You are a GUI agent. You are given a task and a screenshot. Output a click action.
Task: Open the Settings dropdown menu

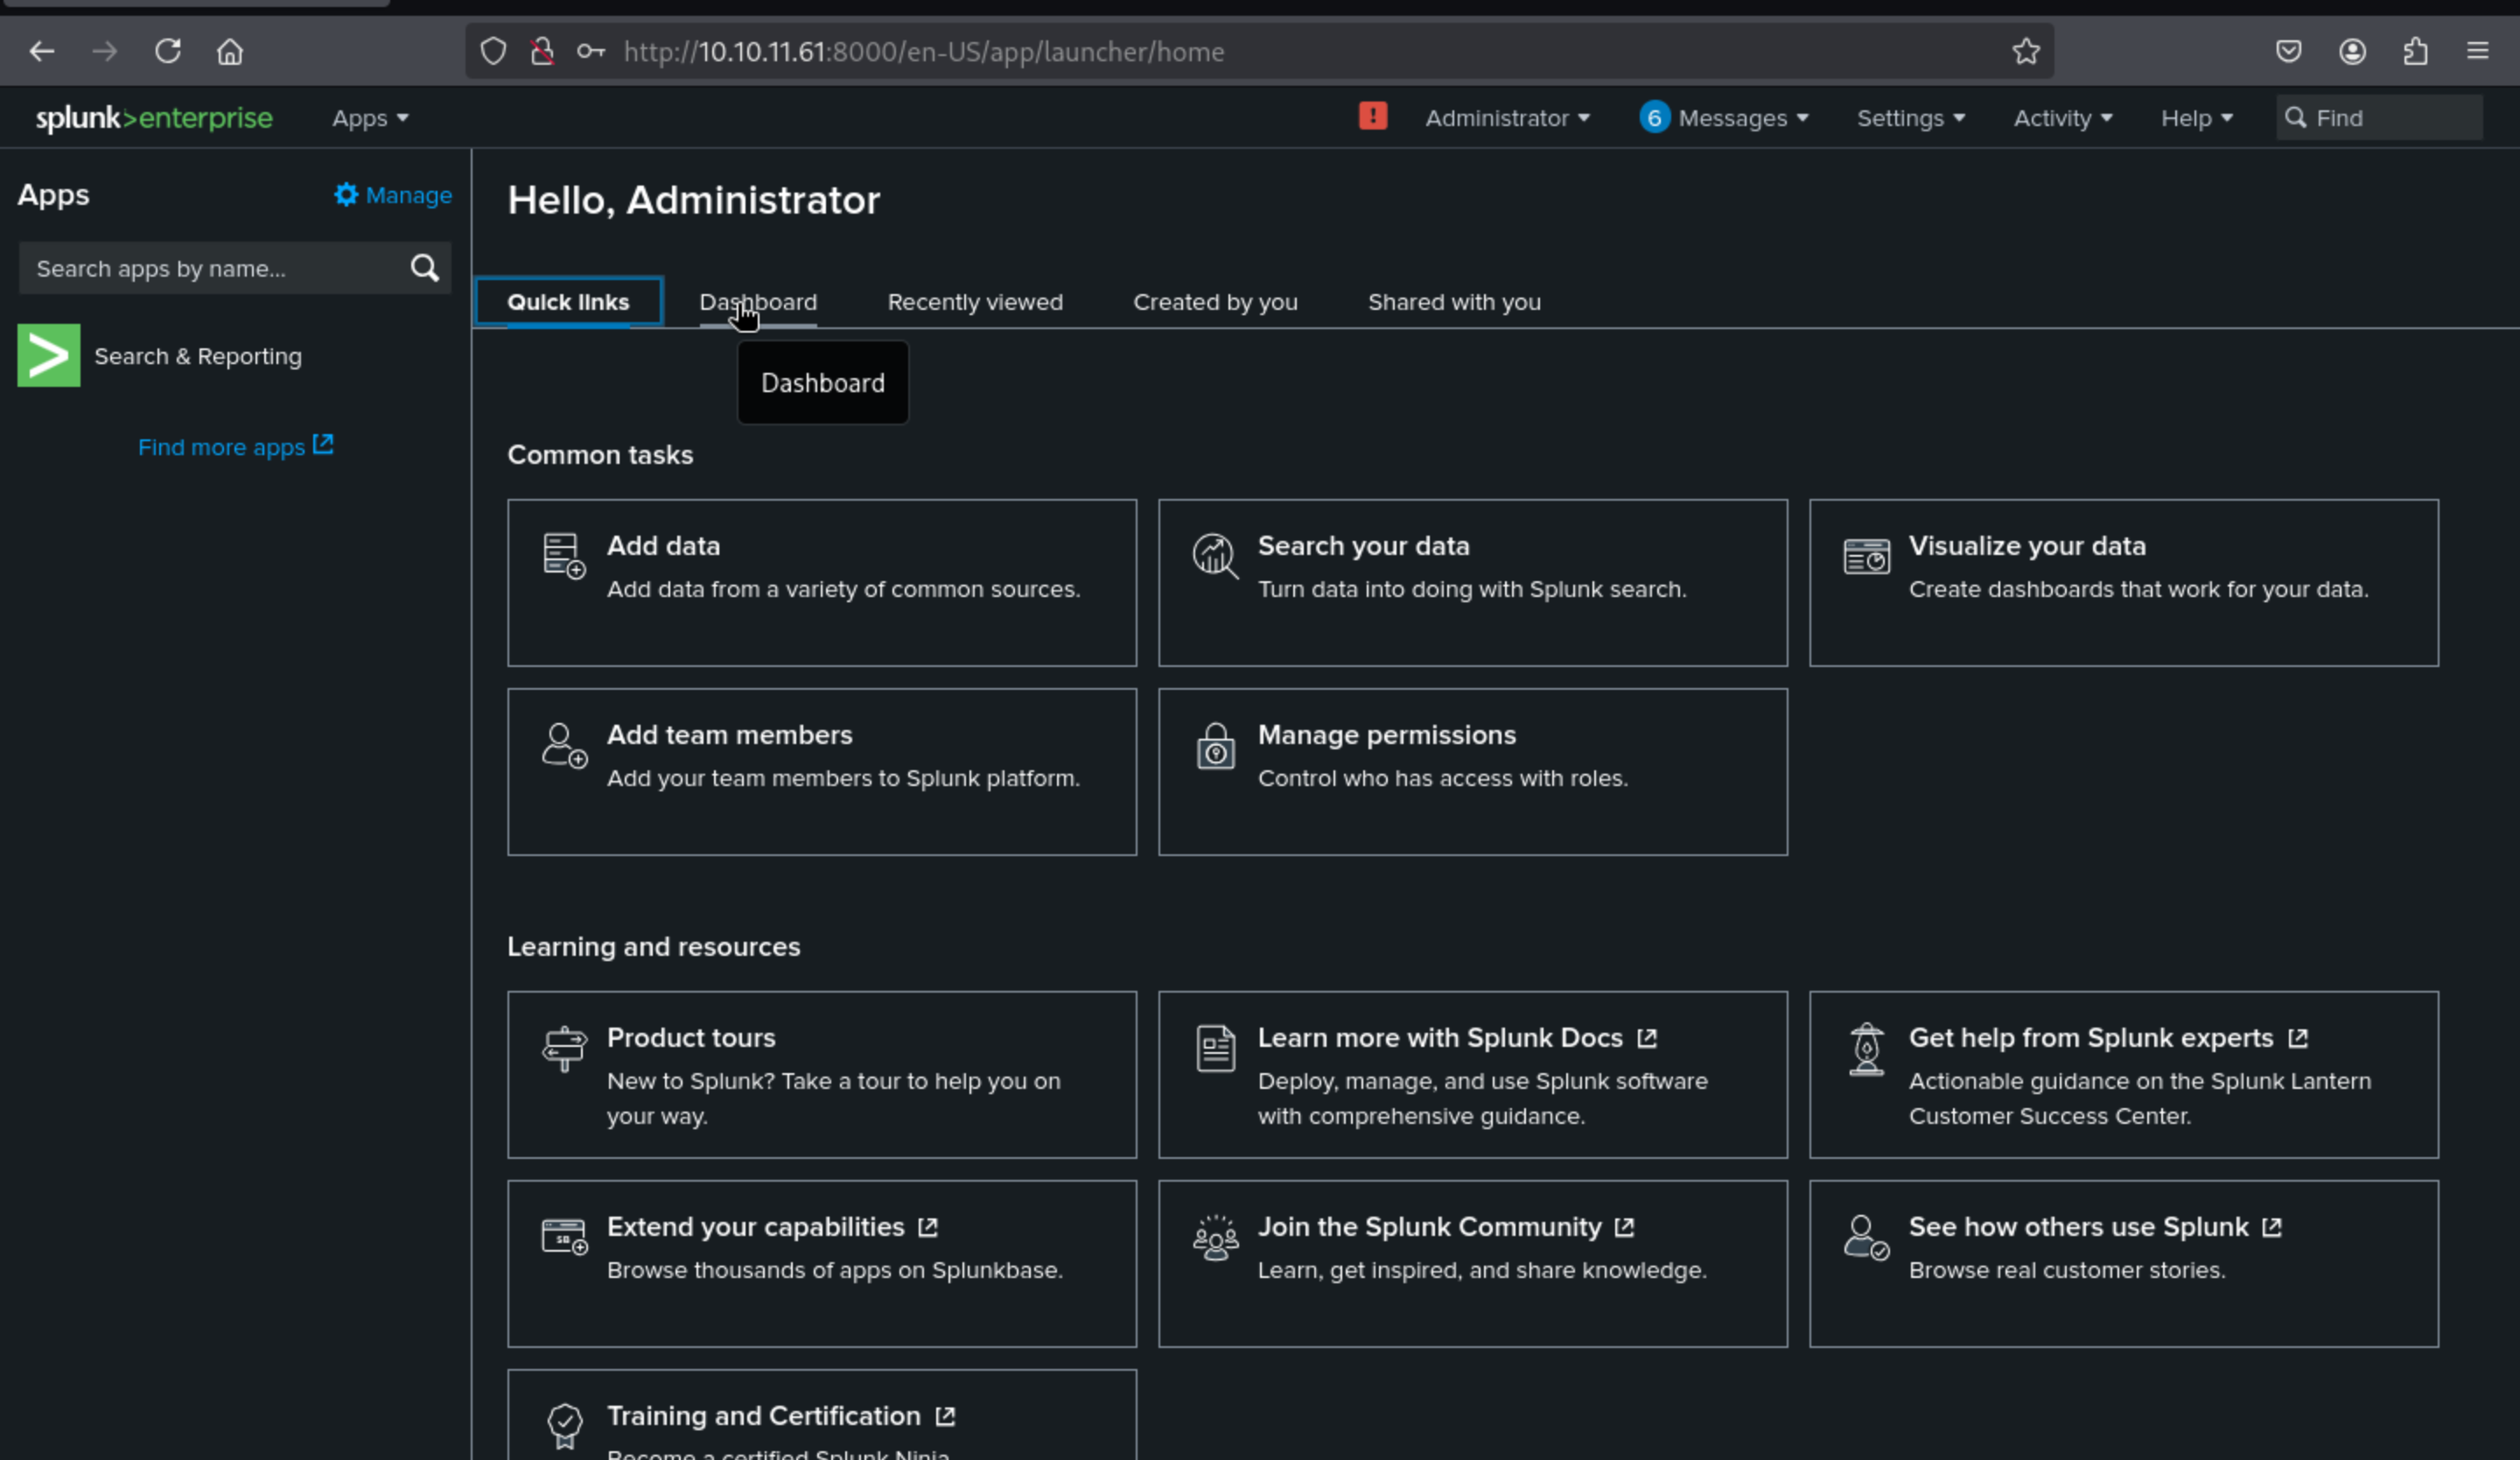1910,118
